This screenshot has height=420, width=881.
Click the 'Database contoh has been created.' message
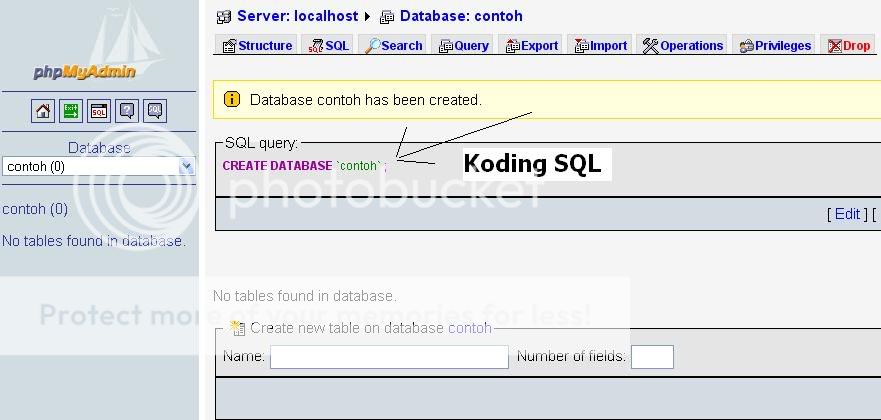pos(366,100)
